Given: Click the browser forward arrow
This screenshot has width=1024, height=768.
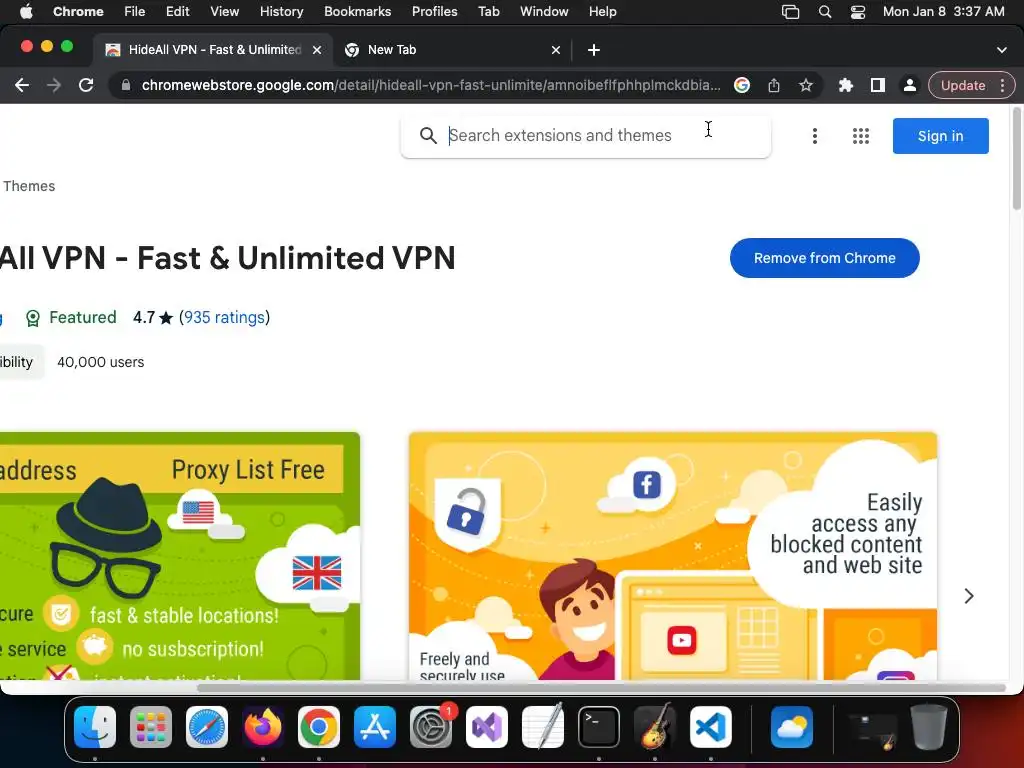Looking at the screenshot, I should pyautogui.click(x=54, y=86).
